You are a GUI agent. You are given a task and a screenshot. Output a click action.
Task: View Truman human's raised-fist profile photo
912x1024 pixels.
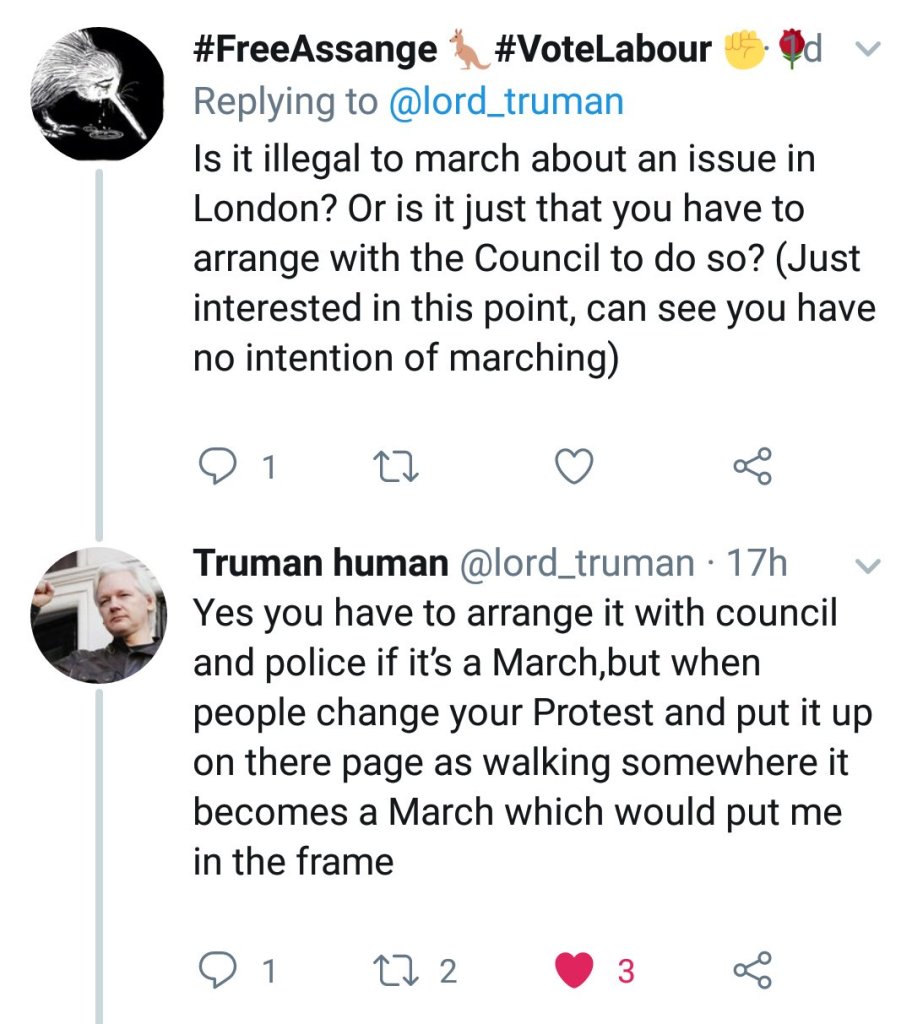click(x=96, y=615)
